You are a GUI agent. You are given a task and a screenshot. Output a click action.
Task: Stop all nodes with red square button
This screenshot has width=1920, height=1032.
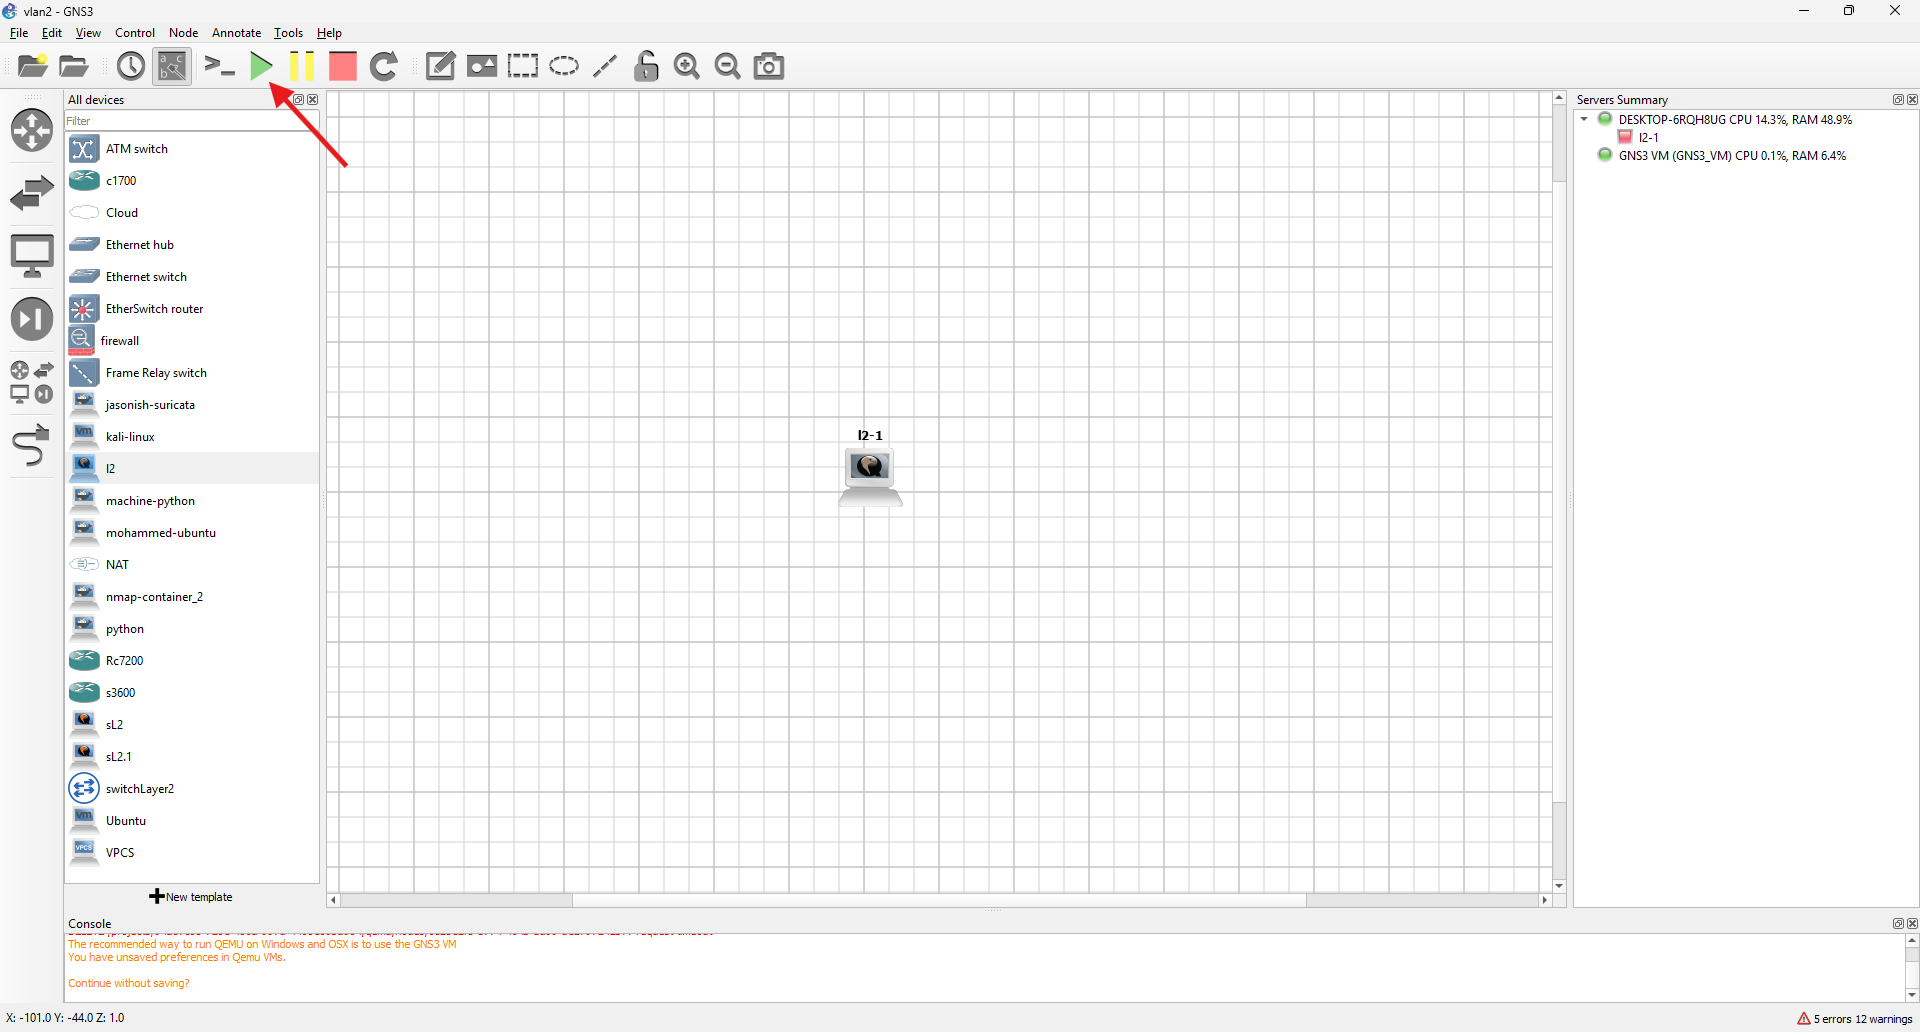pyautogui.click(x=343, y=66)
